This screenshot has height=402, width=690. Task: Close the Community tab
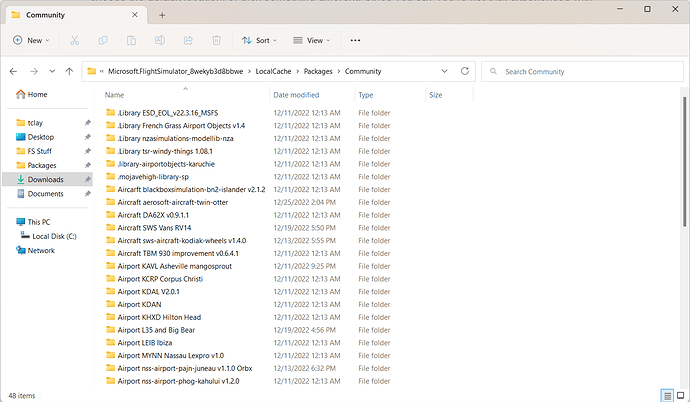(x=135, y=15)
